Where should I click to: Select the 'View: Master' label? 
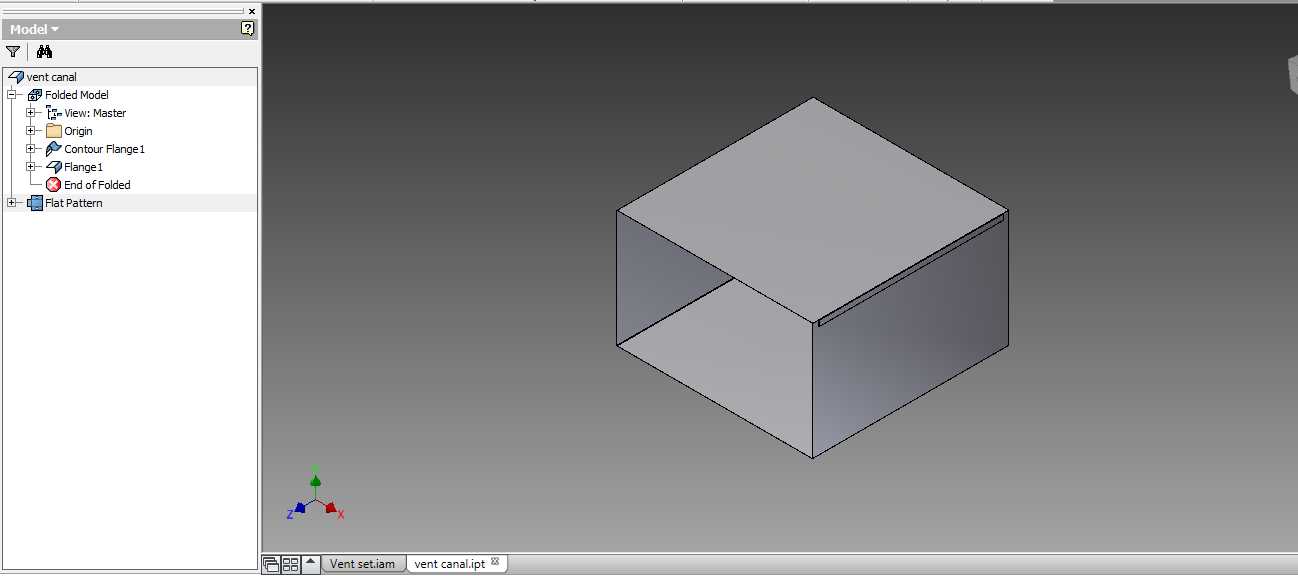[96, 113]
